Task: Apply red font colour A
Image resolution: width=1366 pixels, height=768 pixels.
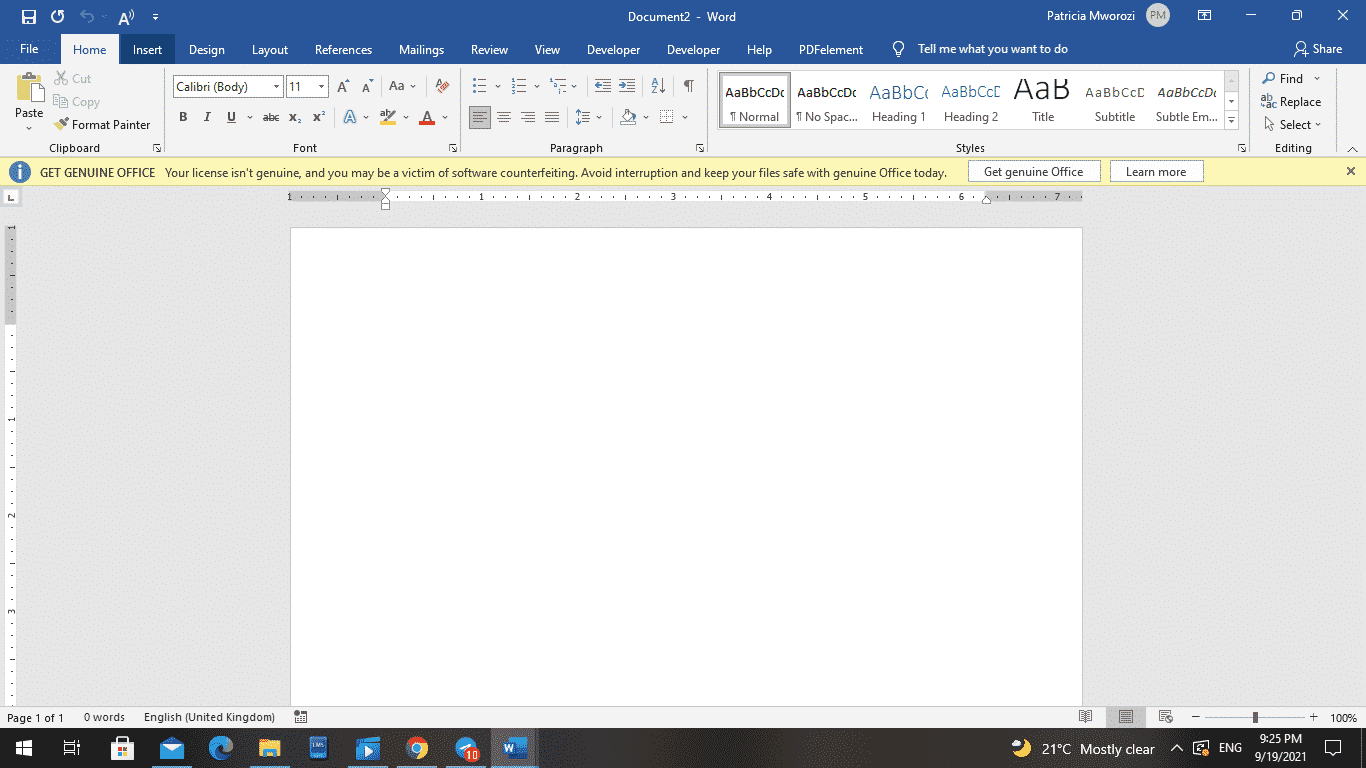Action: (x=427, y=117)
